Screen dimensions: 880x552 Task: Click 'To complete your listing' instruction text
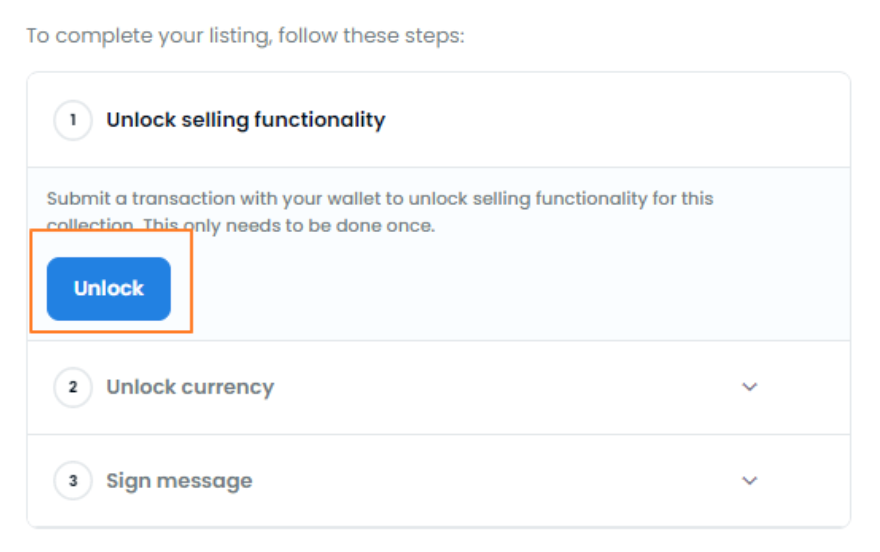(x=245, y=36)
